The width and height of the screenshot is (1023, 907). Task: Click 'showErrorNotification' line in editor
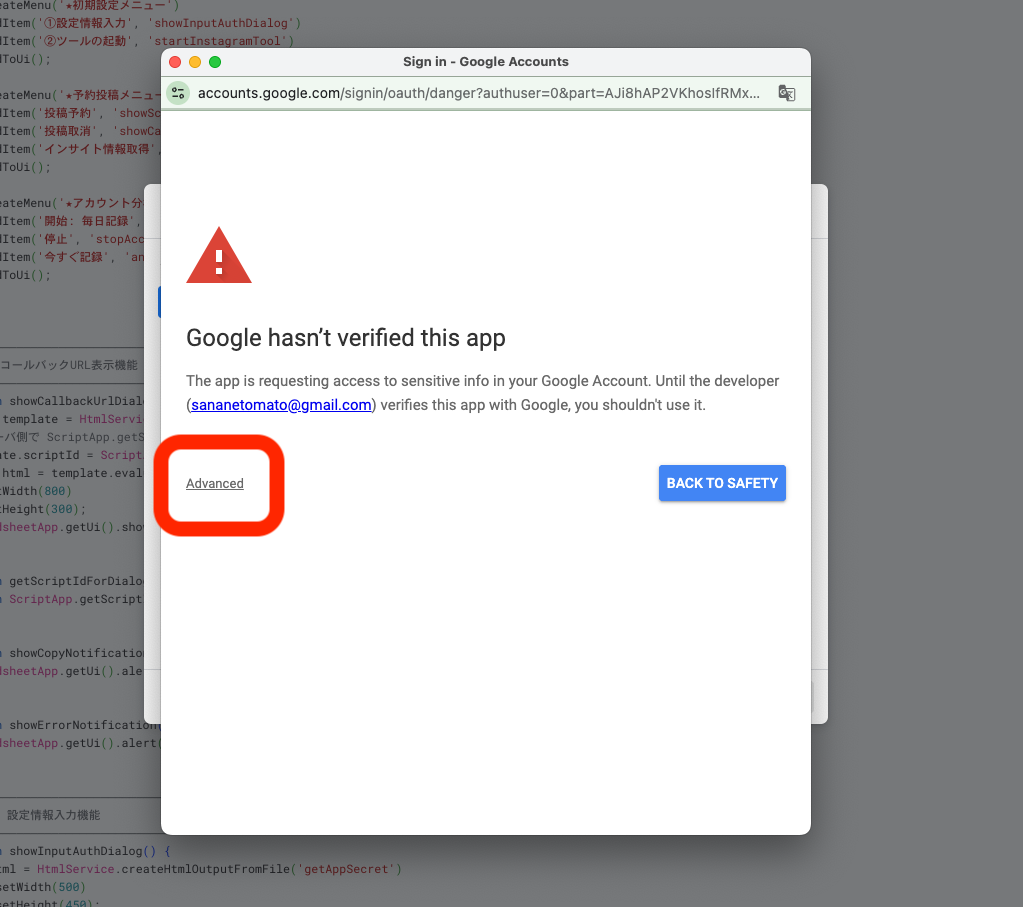[x=83, y=725]
